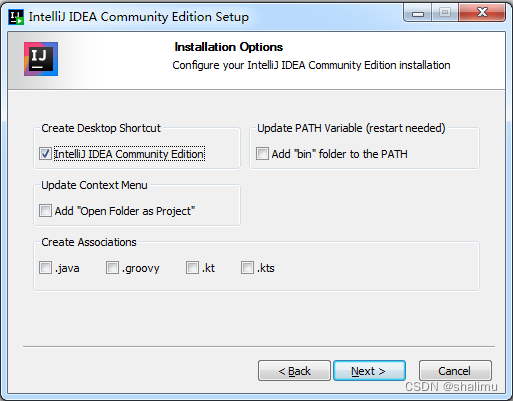
Task: Tick the .kt association checkbox
Action: (x=192, y=268)
